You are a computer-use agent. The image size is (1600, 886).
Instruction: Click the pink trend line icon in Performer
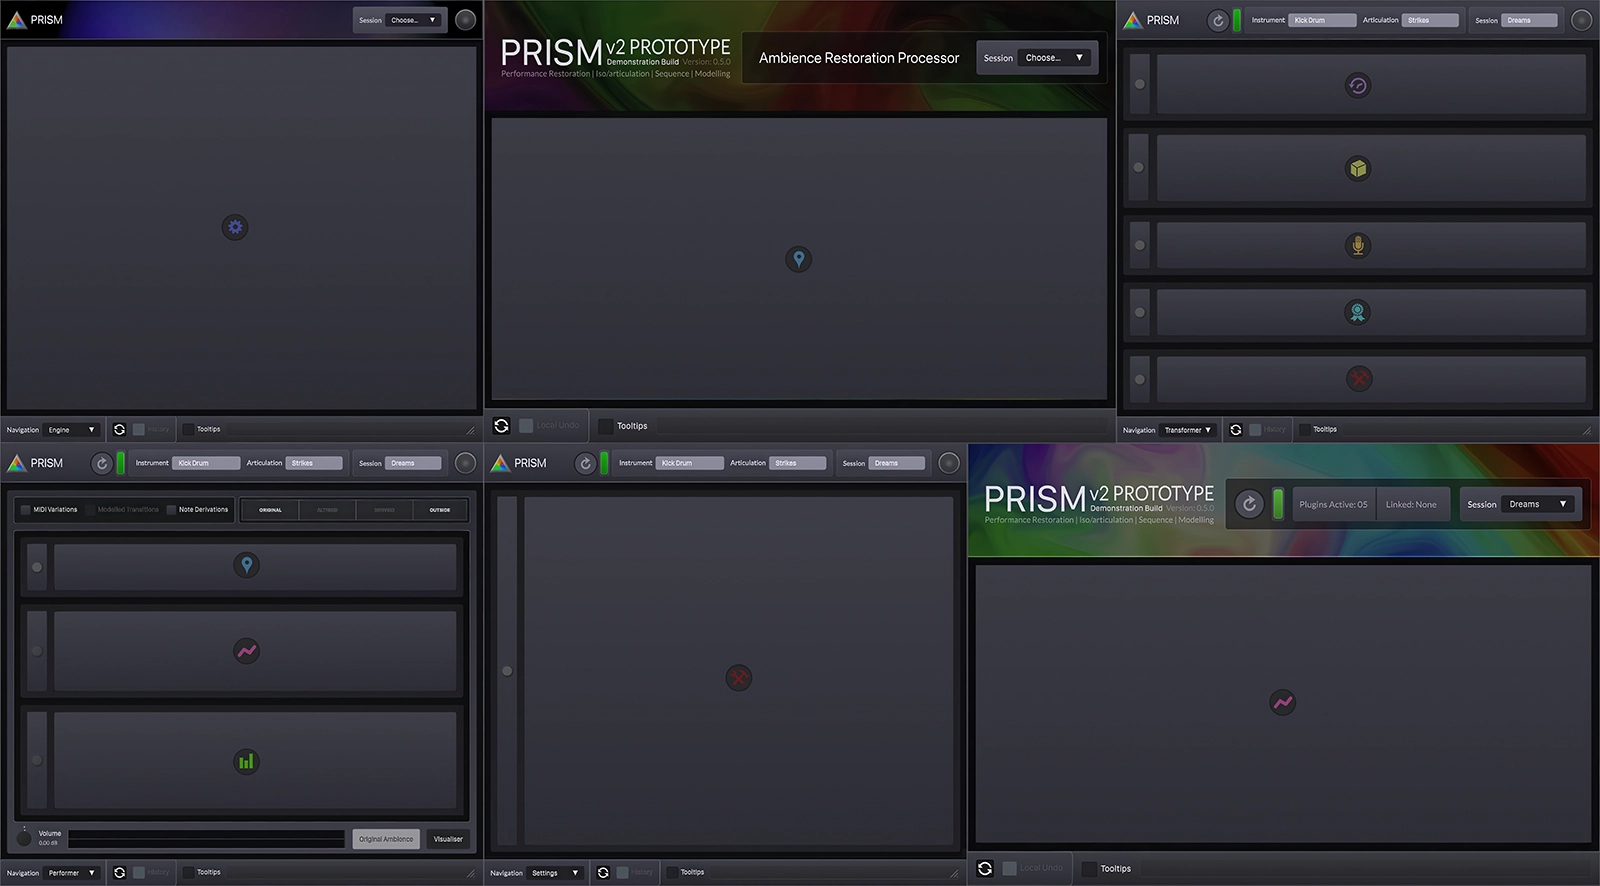(x=246, y=651)
